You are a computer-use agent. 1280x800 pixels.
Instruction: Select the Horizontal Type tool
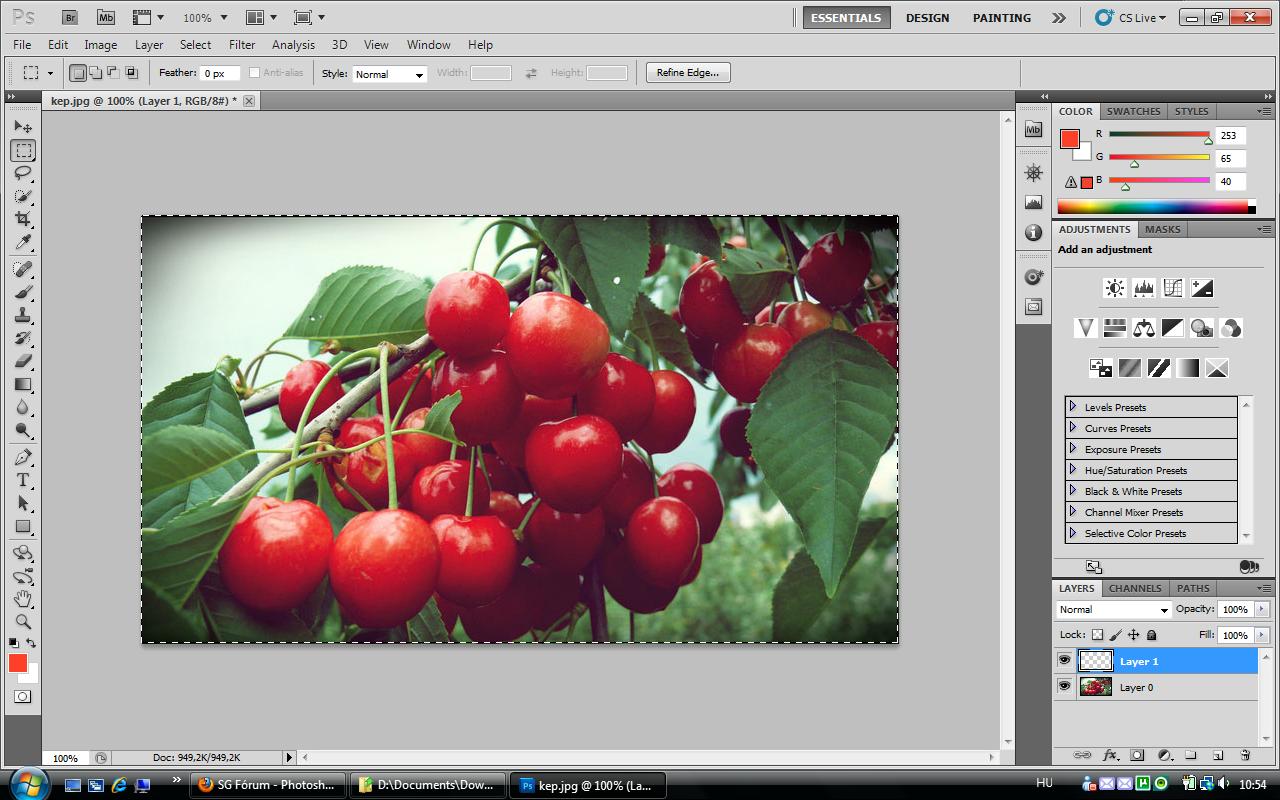[x=23, y=480]
